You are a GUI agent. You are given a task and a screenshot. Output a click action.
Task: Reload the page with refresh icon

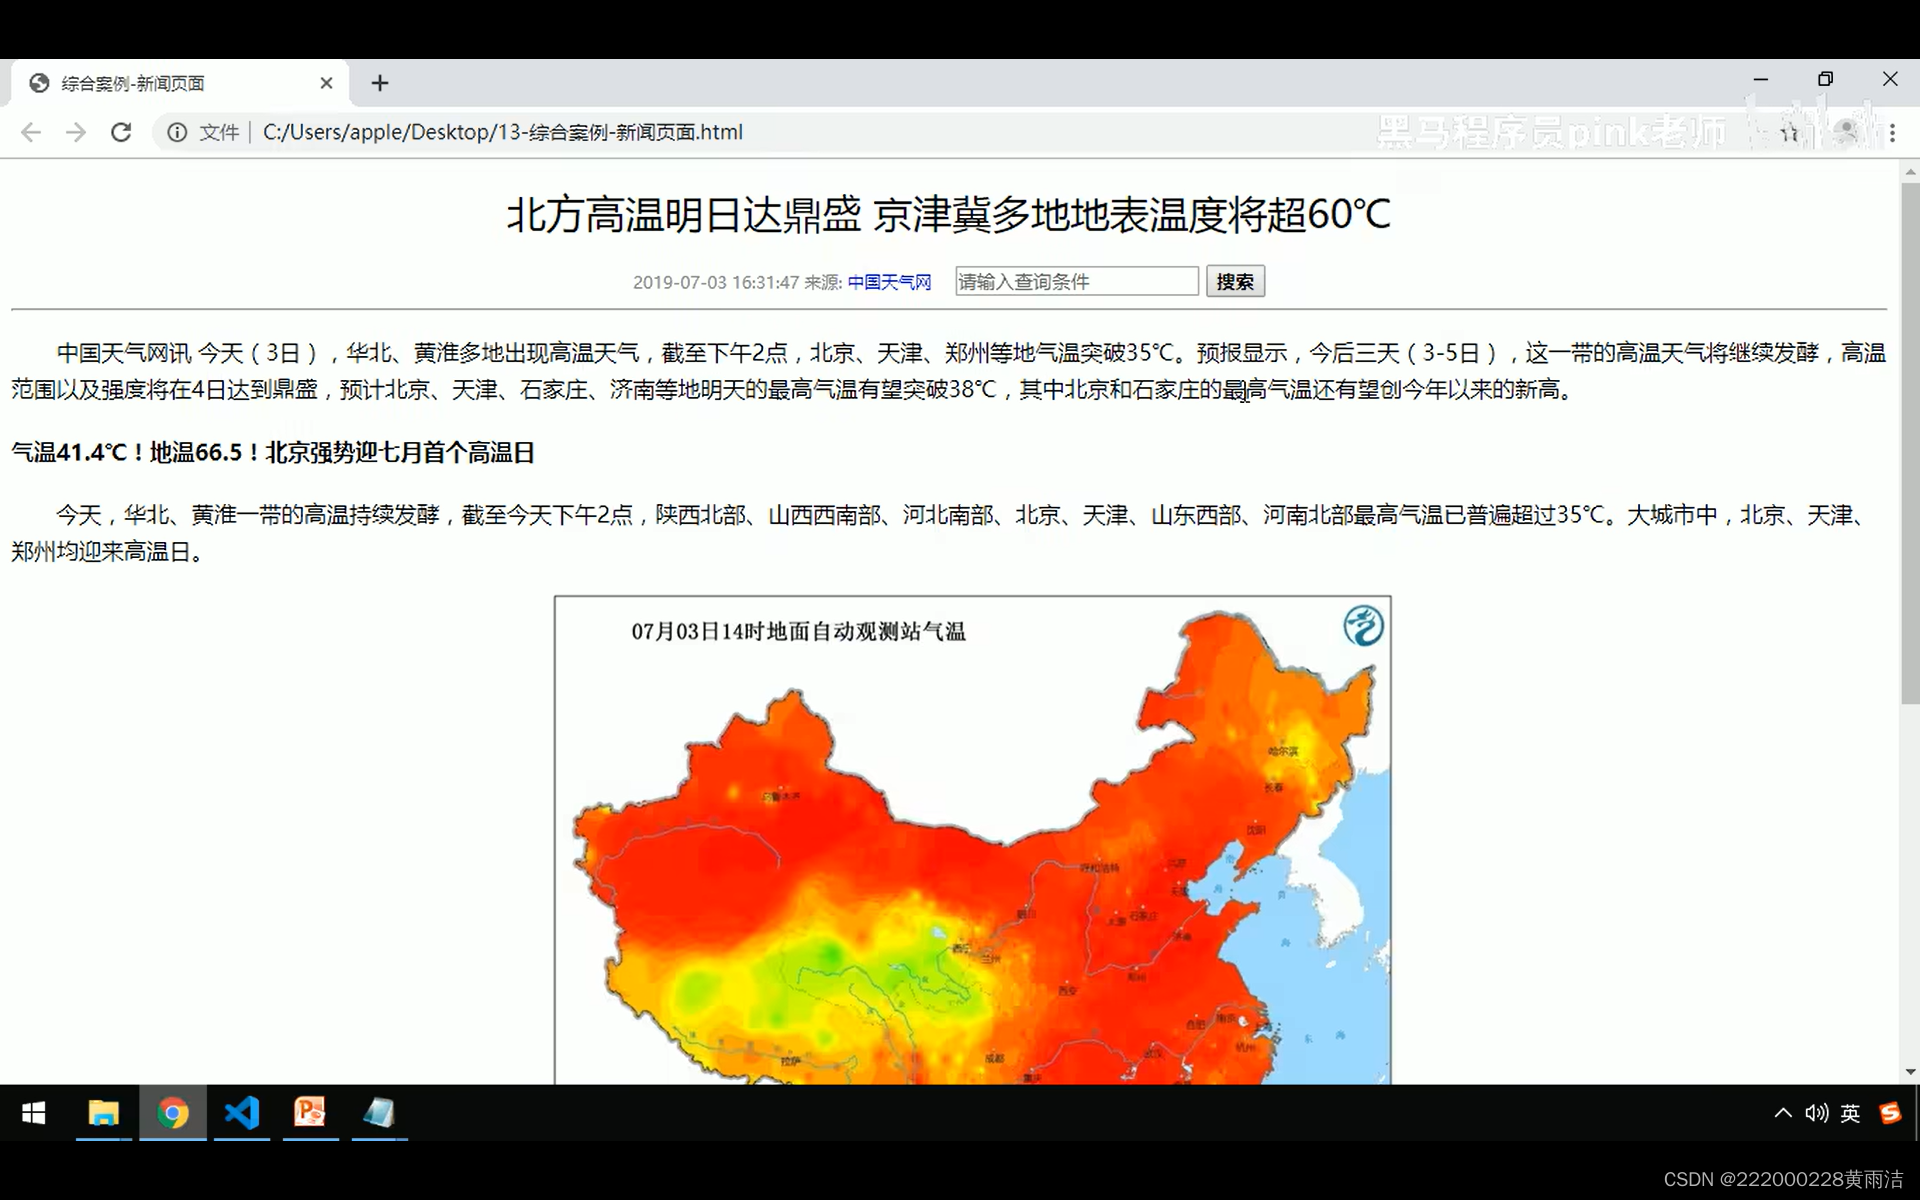(x=121, y=132)
